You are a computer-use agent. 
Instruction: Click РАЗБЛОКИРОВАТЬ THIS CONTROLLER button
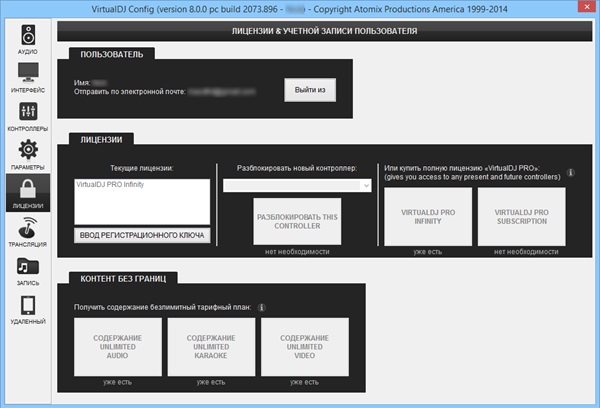pyautogui.click(x=297, y=219)
